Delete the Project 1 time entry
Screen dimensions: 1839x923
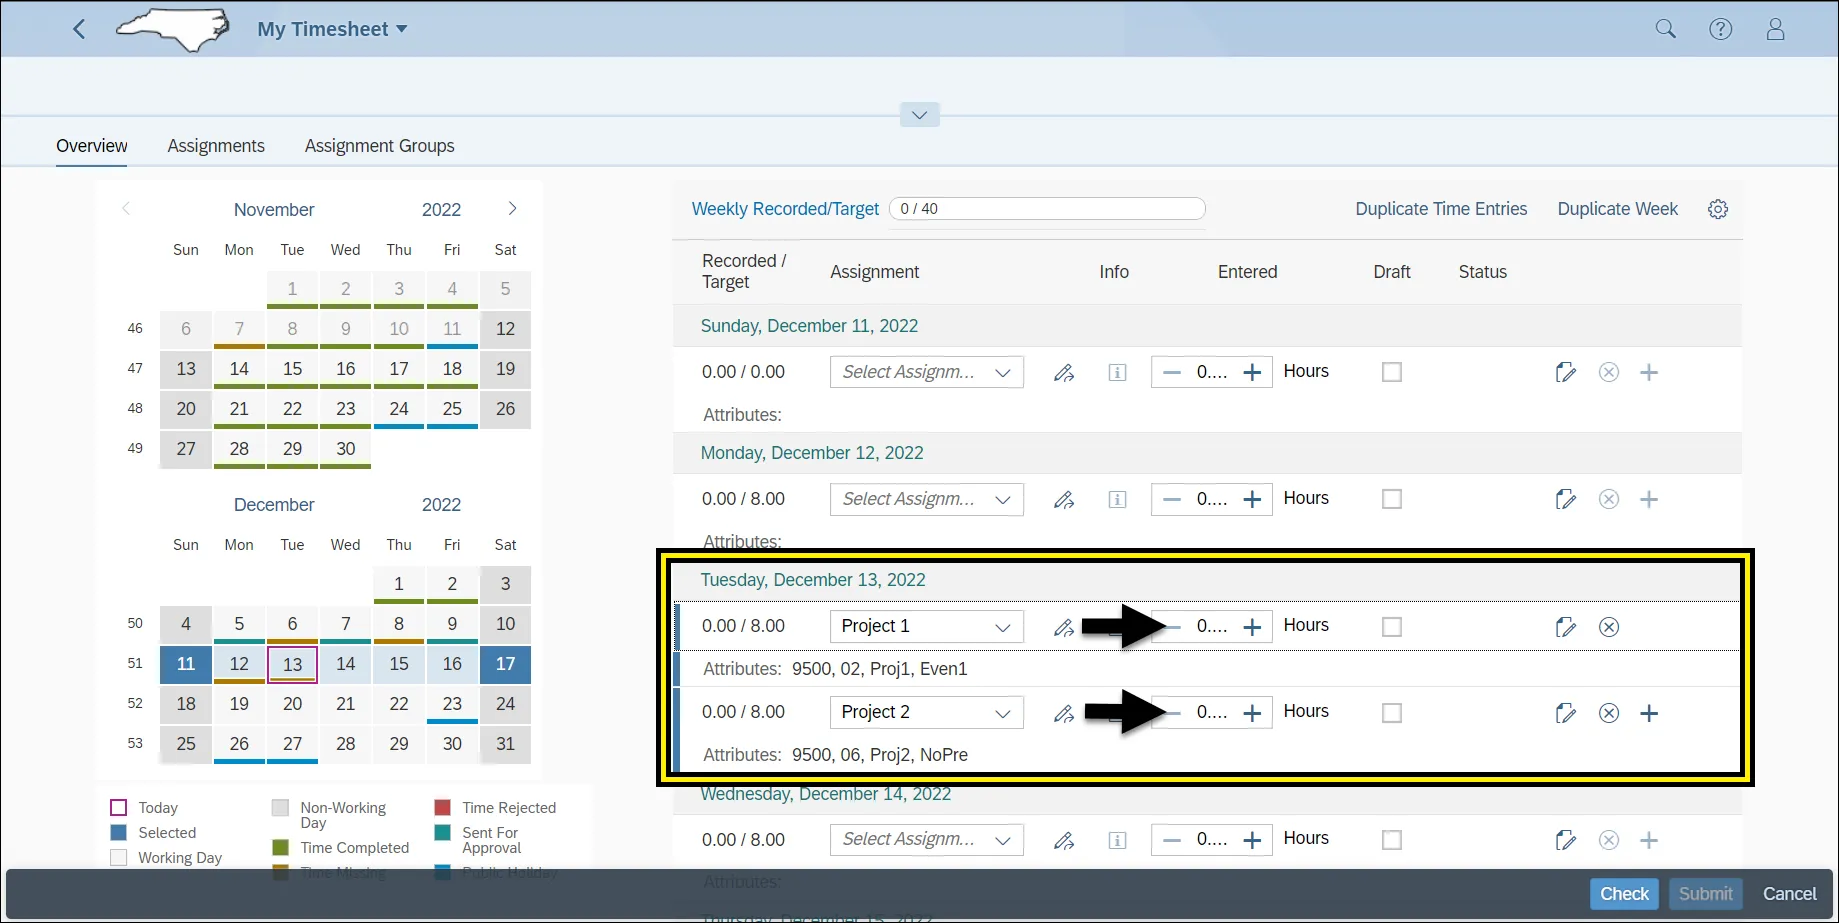[1608, 627]
